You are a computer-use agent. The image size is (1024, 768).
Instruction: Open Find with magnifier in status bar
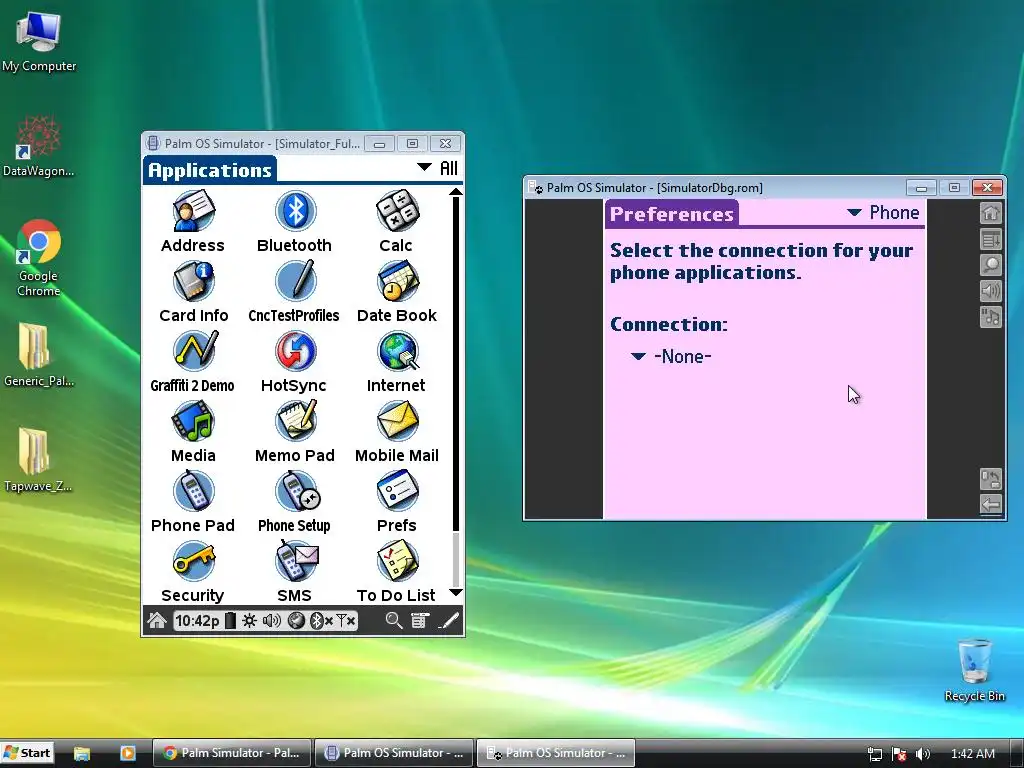[393, 620]
